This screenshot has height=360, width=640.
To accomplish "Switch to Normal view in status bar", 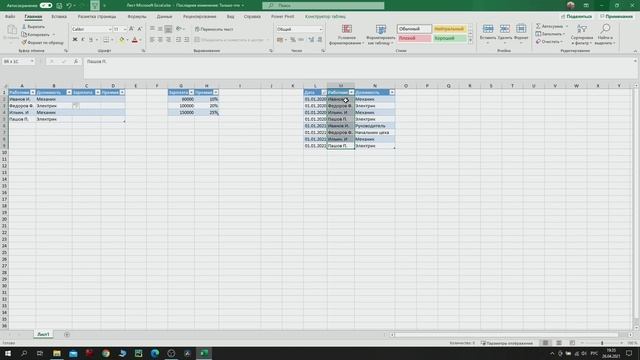I will (x=545, y=343).
